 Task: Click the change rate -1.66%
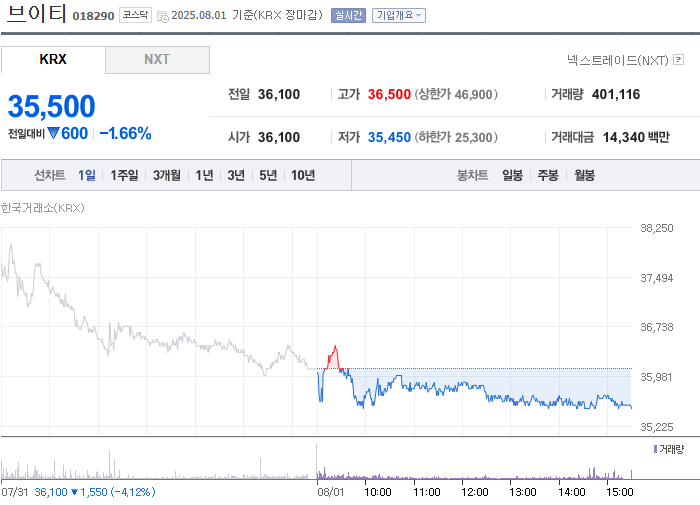pyautogui.click(x=125, y=133)
